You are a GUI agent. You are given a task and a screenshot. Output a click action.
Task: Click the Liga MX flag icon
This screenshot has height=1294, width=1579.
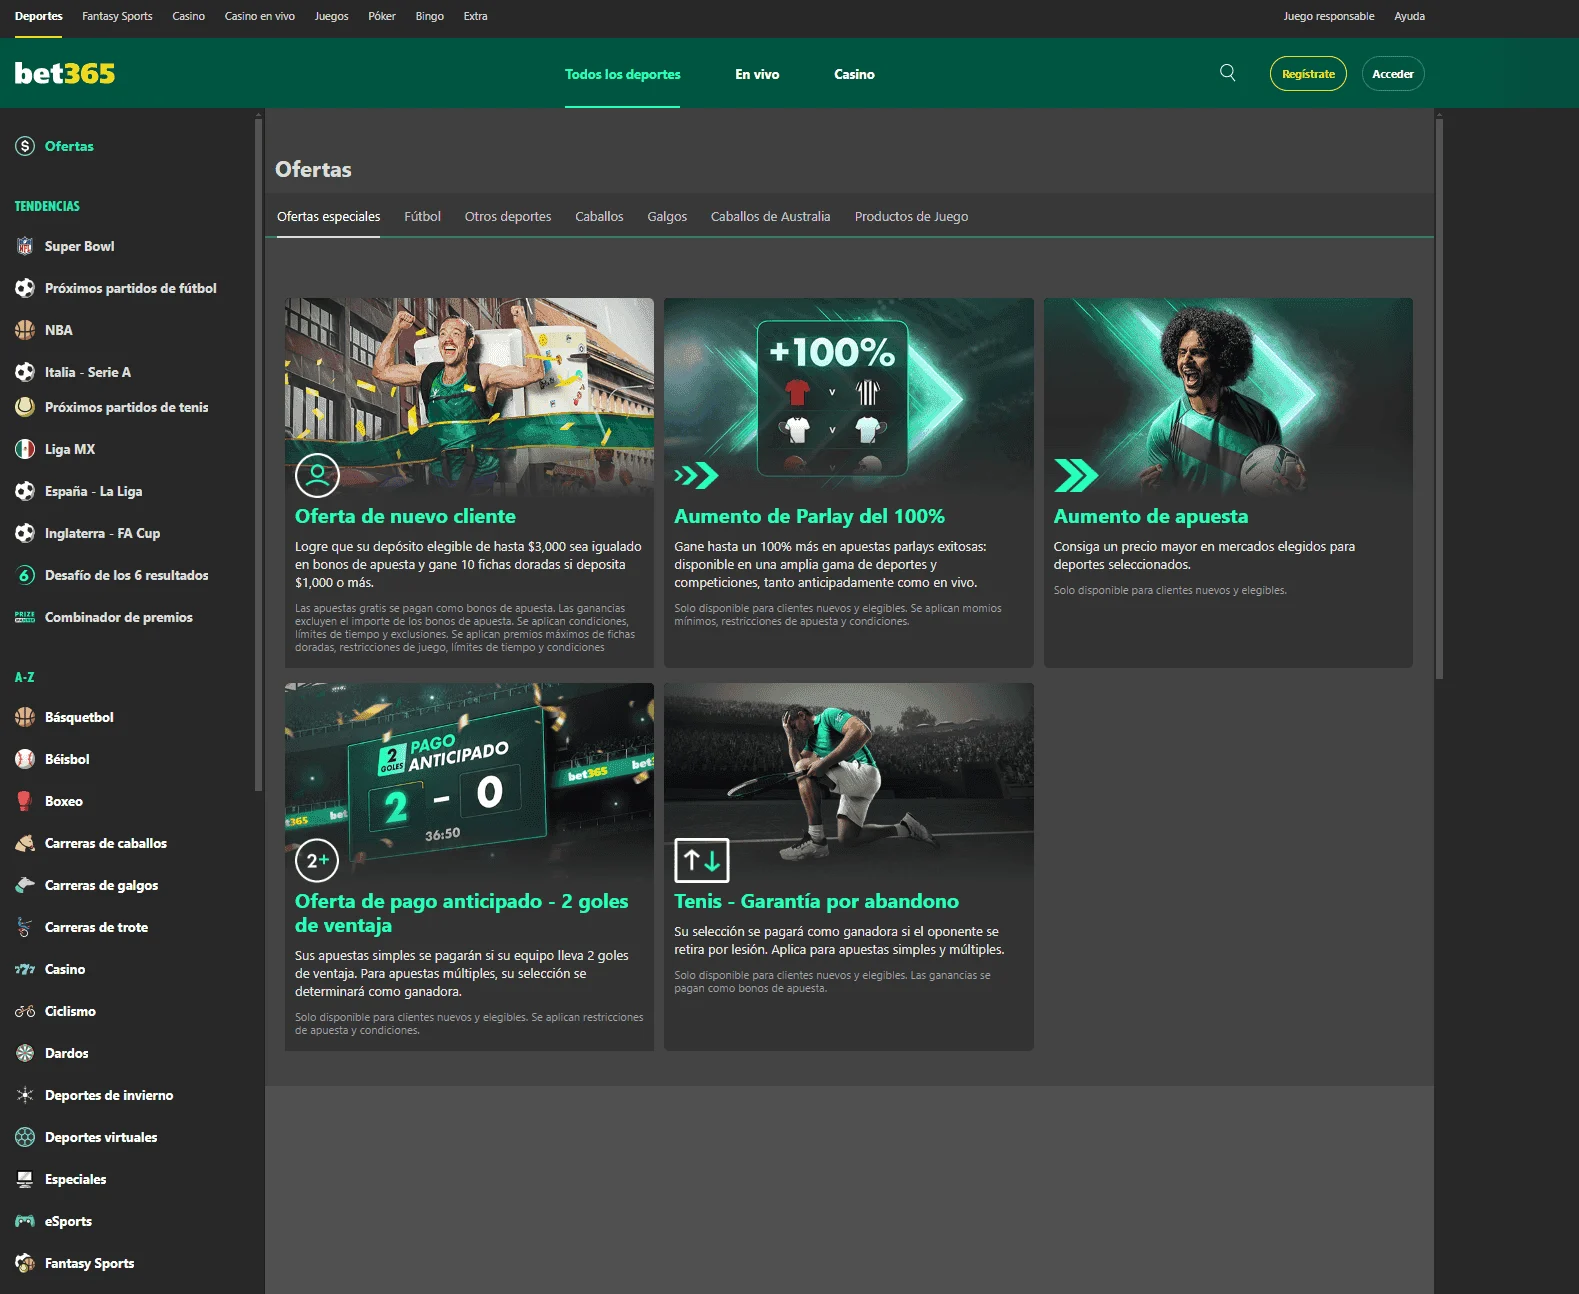coord(25,449)
